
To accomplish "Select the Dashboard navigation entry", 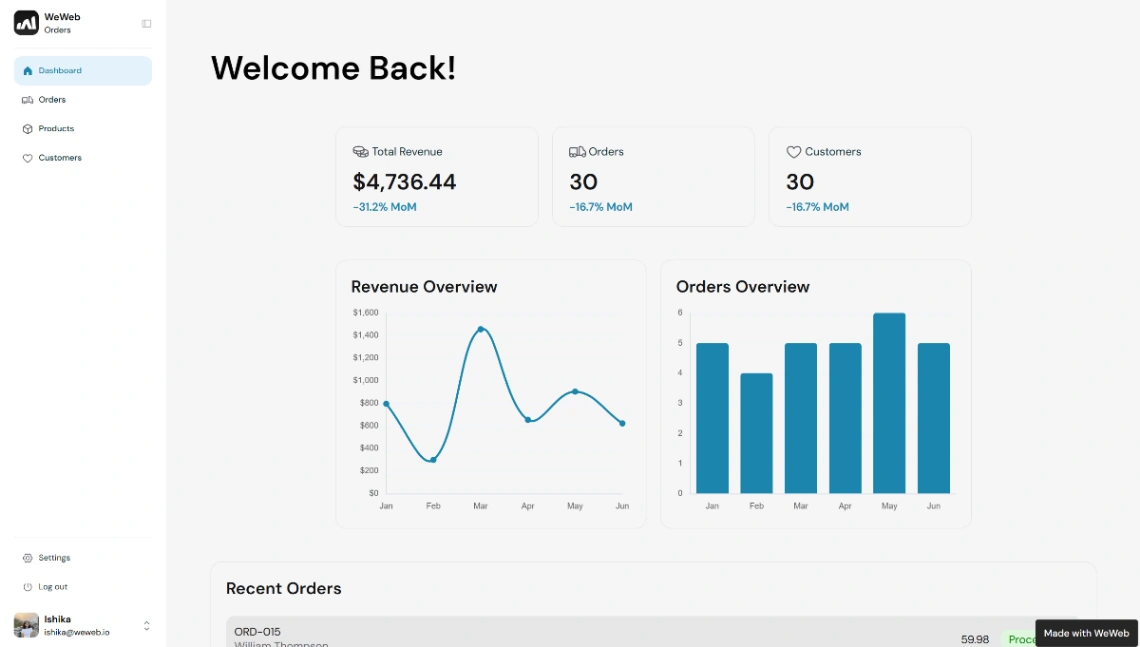I will (x=60, y=70).
